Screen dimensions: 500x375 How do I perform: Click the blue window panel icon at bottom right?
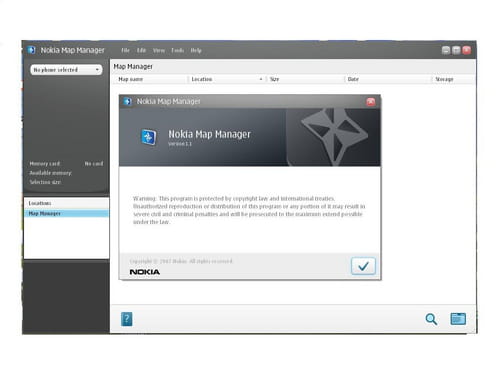pyautogui.click(x=458, y=319)
